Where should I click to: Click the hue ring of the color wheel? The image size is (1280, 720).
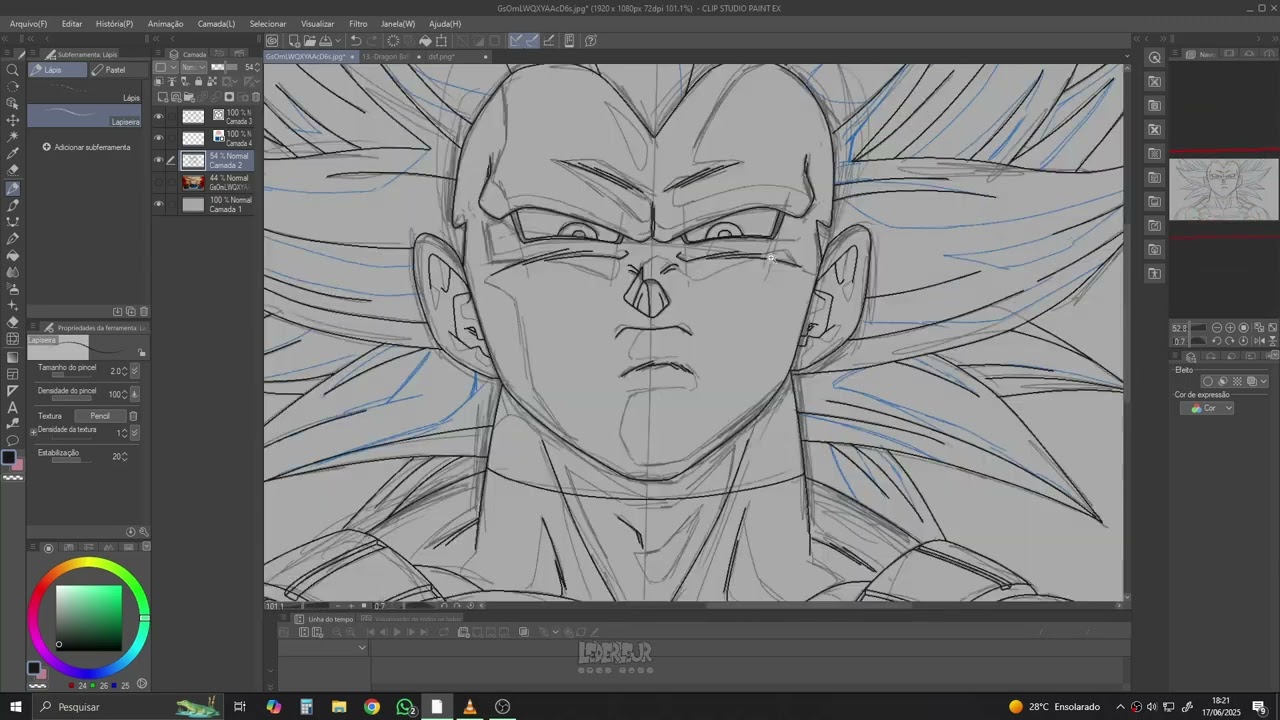(x=88, y=564)
